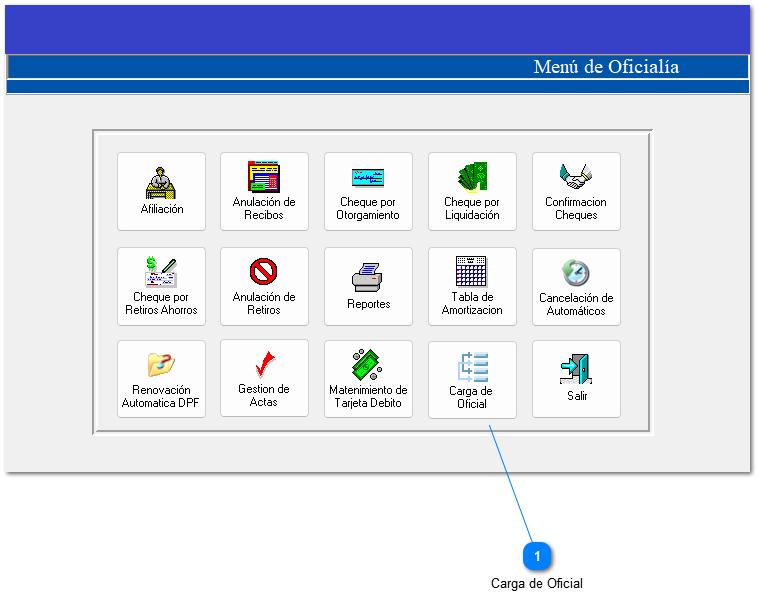Exit using the Salir button
Screen dimensions: 759x607
coord(576,379)
